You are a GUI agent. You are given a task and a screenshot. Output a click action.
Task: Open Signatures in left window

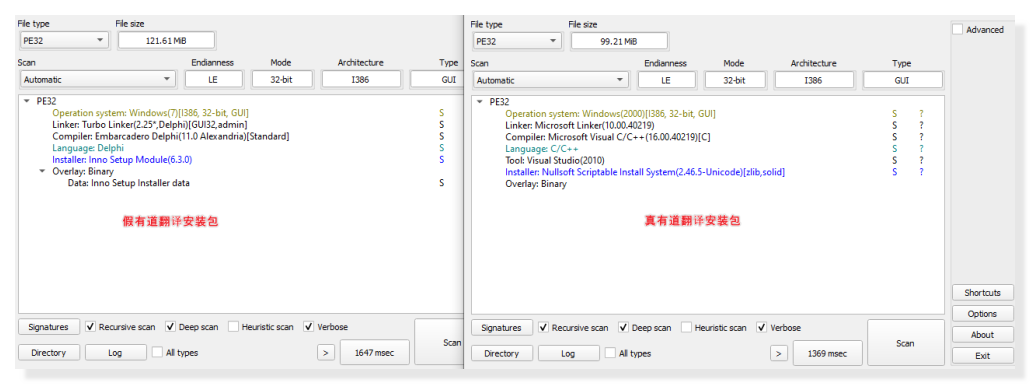49,326
